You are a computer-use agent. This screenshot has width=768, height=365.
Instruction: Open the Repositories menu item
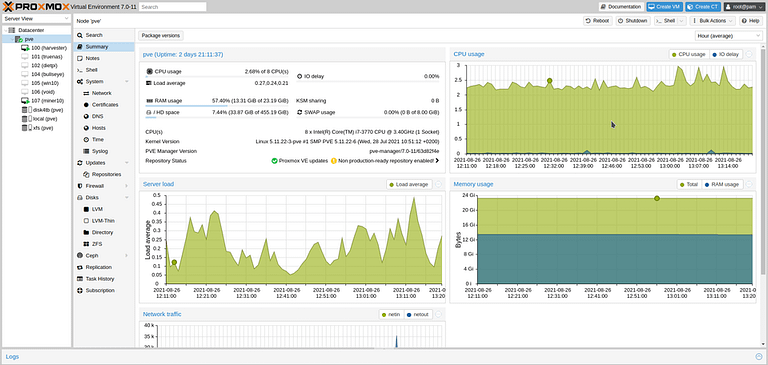pyautogui.click(x=106, y=174)
